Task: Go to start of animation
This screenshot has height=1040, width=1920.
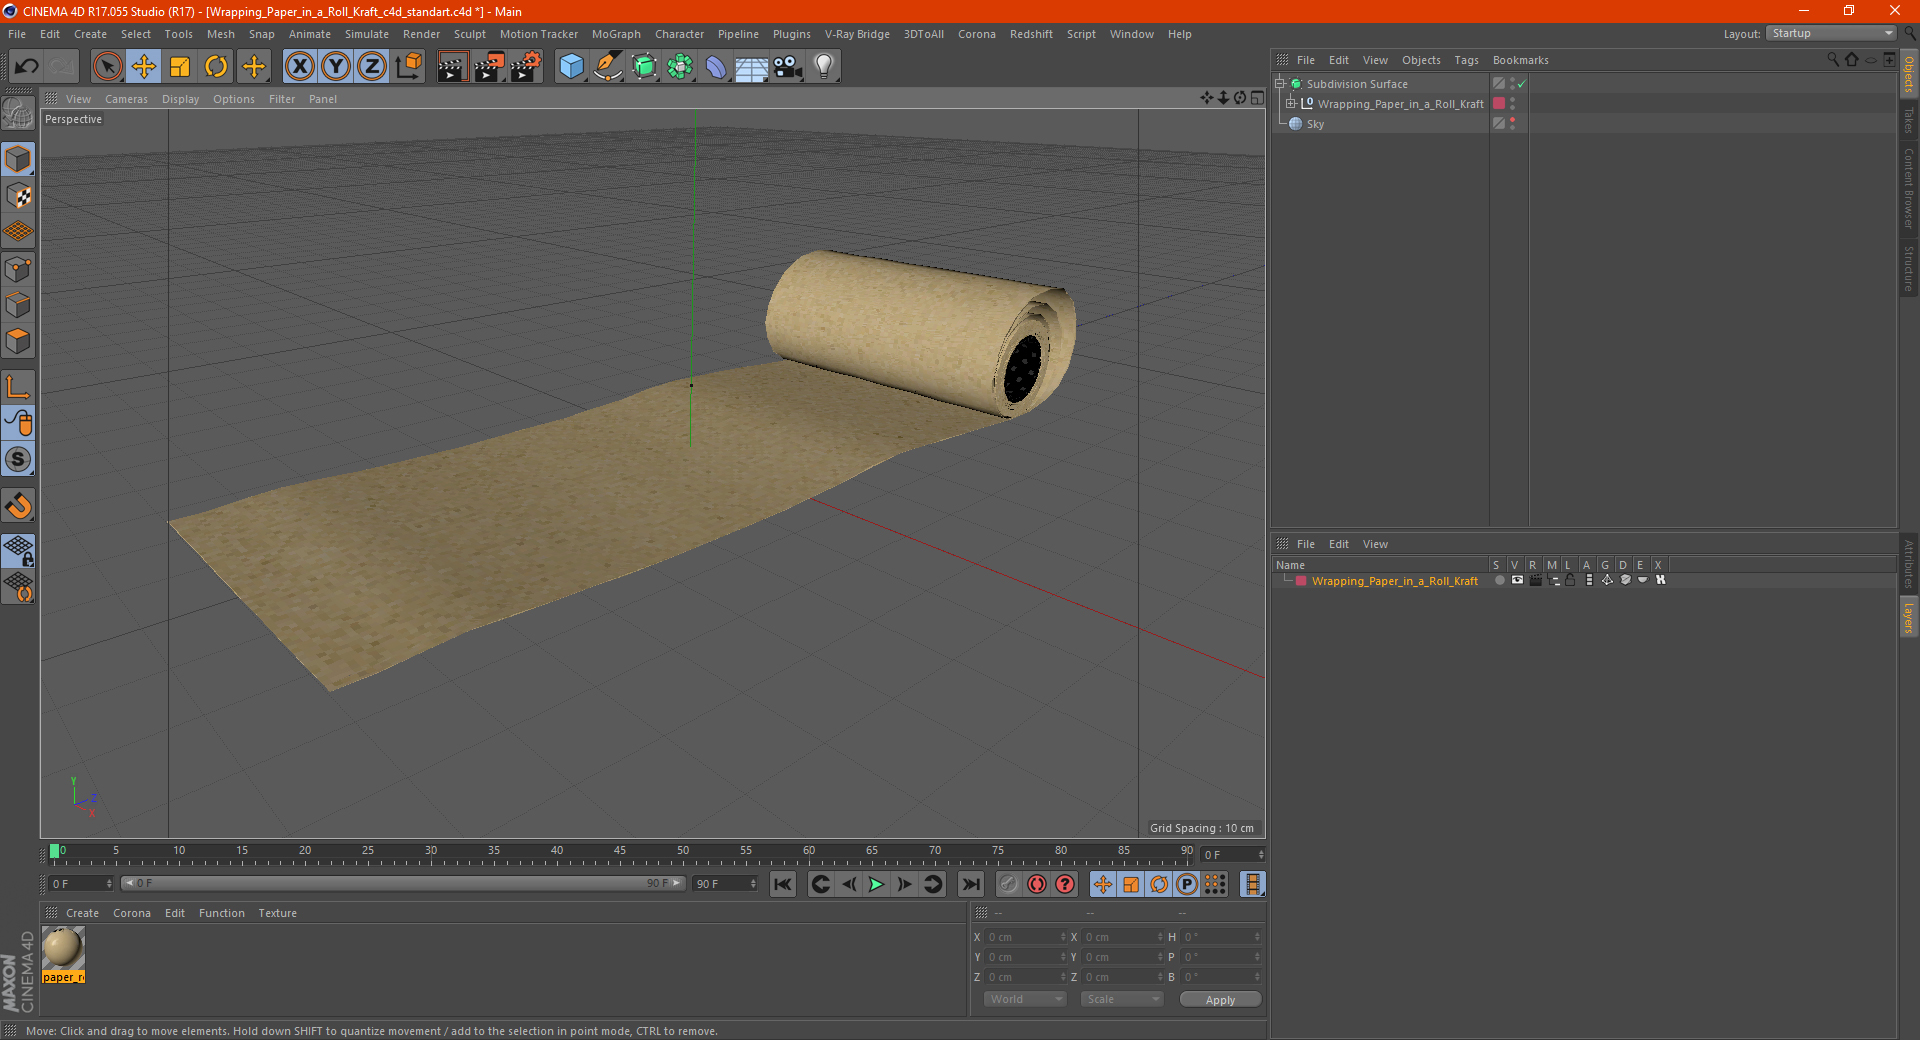Action: tap(783, 884)
